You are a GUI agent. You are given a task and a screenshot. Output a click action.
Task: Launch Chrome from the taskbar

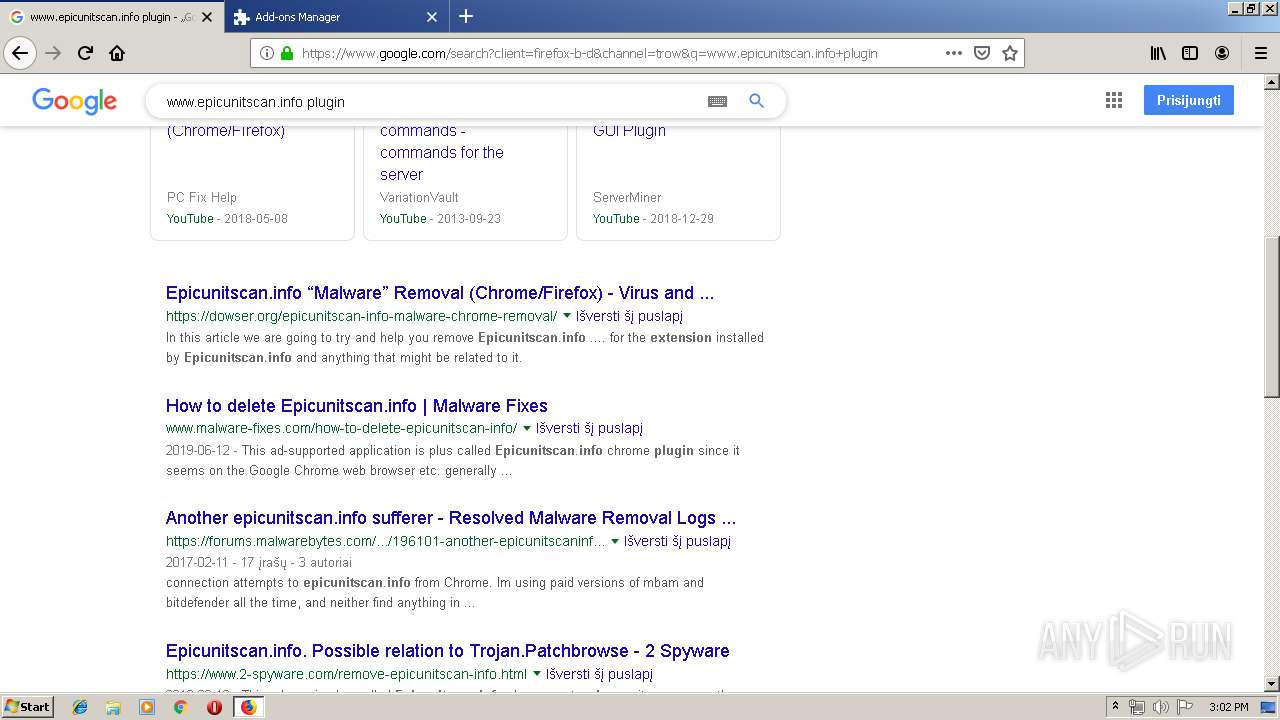pos(180,707)
